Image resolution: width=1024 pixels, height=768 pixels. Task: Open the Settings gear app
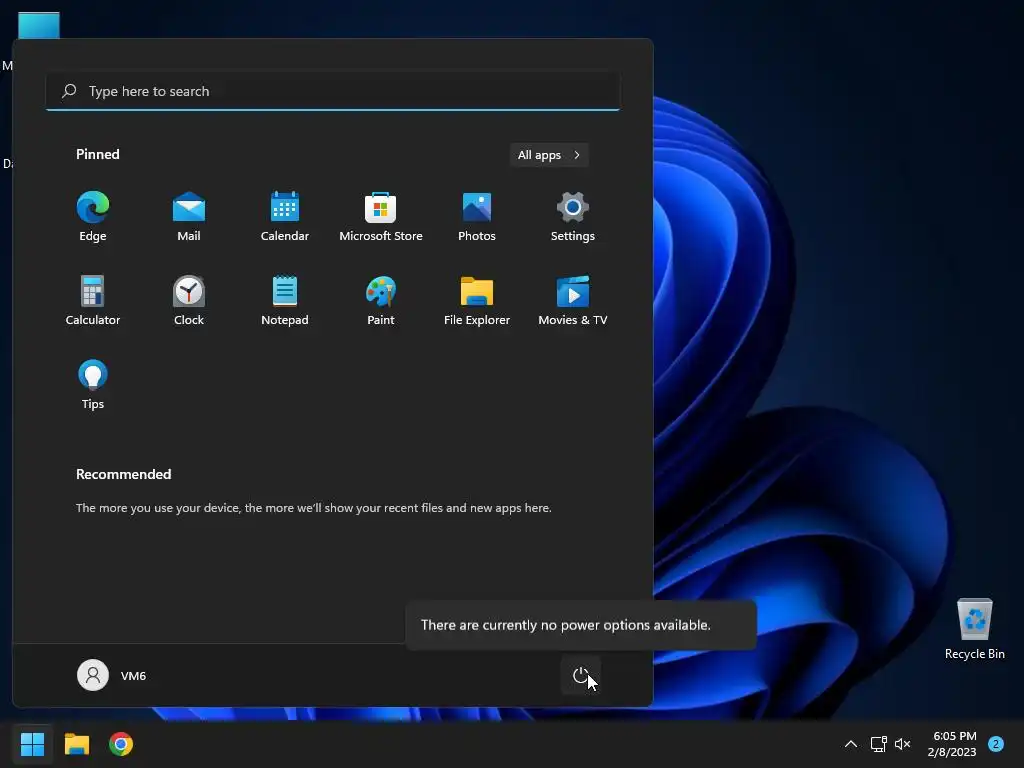(x=573, y=217)
